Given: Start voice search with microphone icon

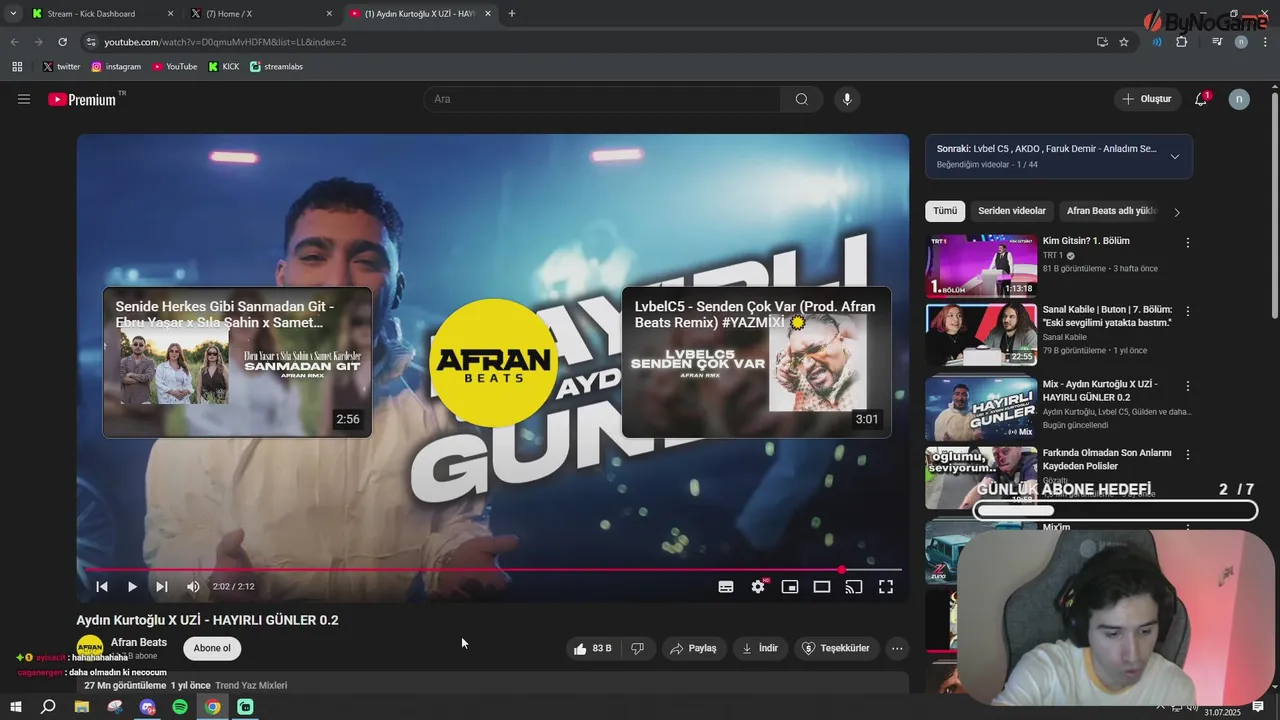Looking at the screenshot, I should (x=847, y=99).
